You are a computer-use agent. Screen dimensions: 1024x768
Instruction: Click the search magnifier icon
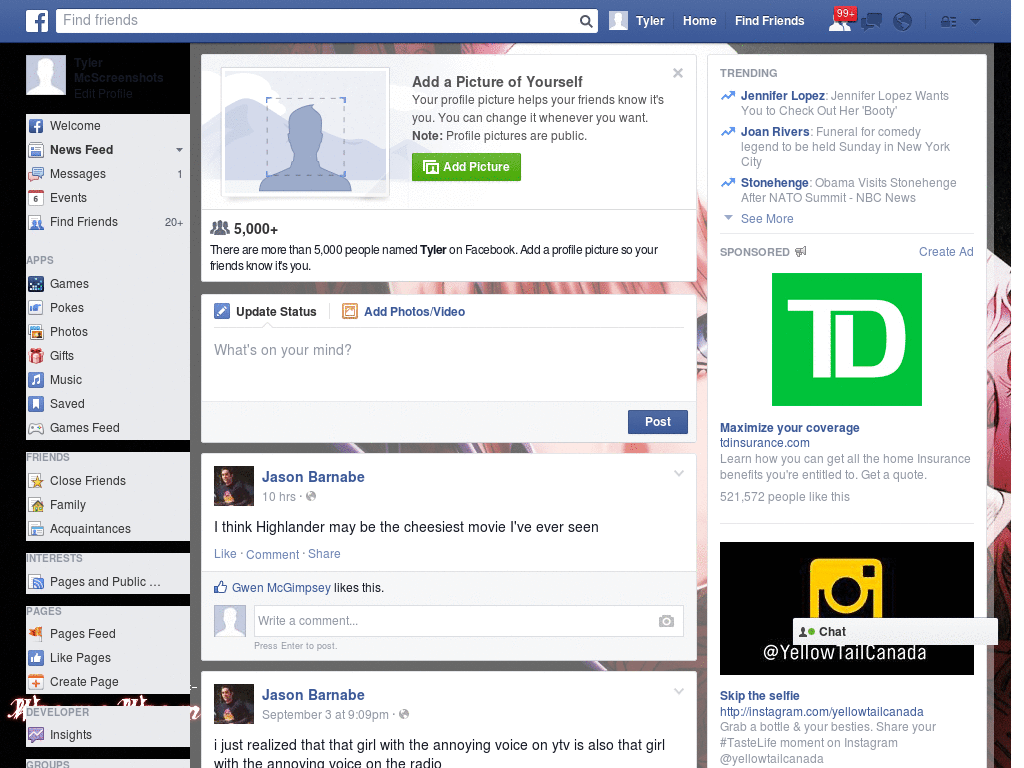tap(586, 21)
